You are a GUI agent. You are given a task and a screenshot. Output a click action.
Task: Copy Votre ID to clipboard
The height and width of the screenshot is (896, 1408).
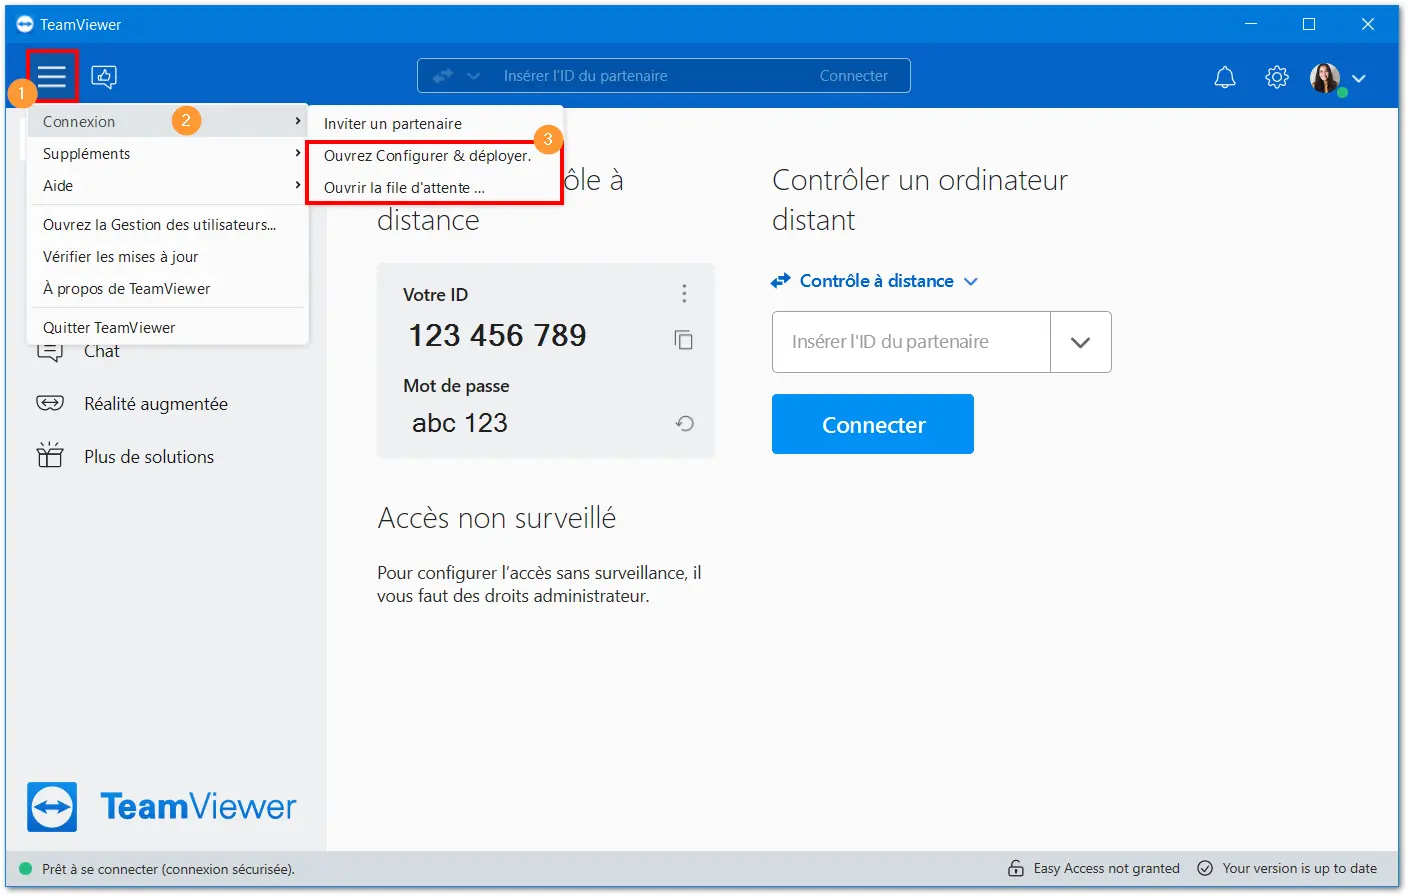(684, 340)
